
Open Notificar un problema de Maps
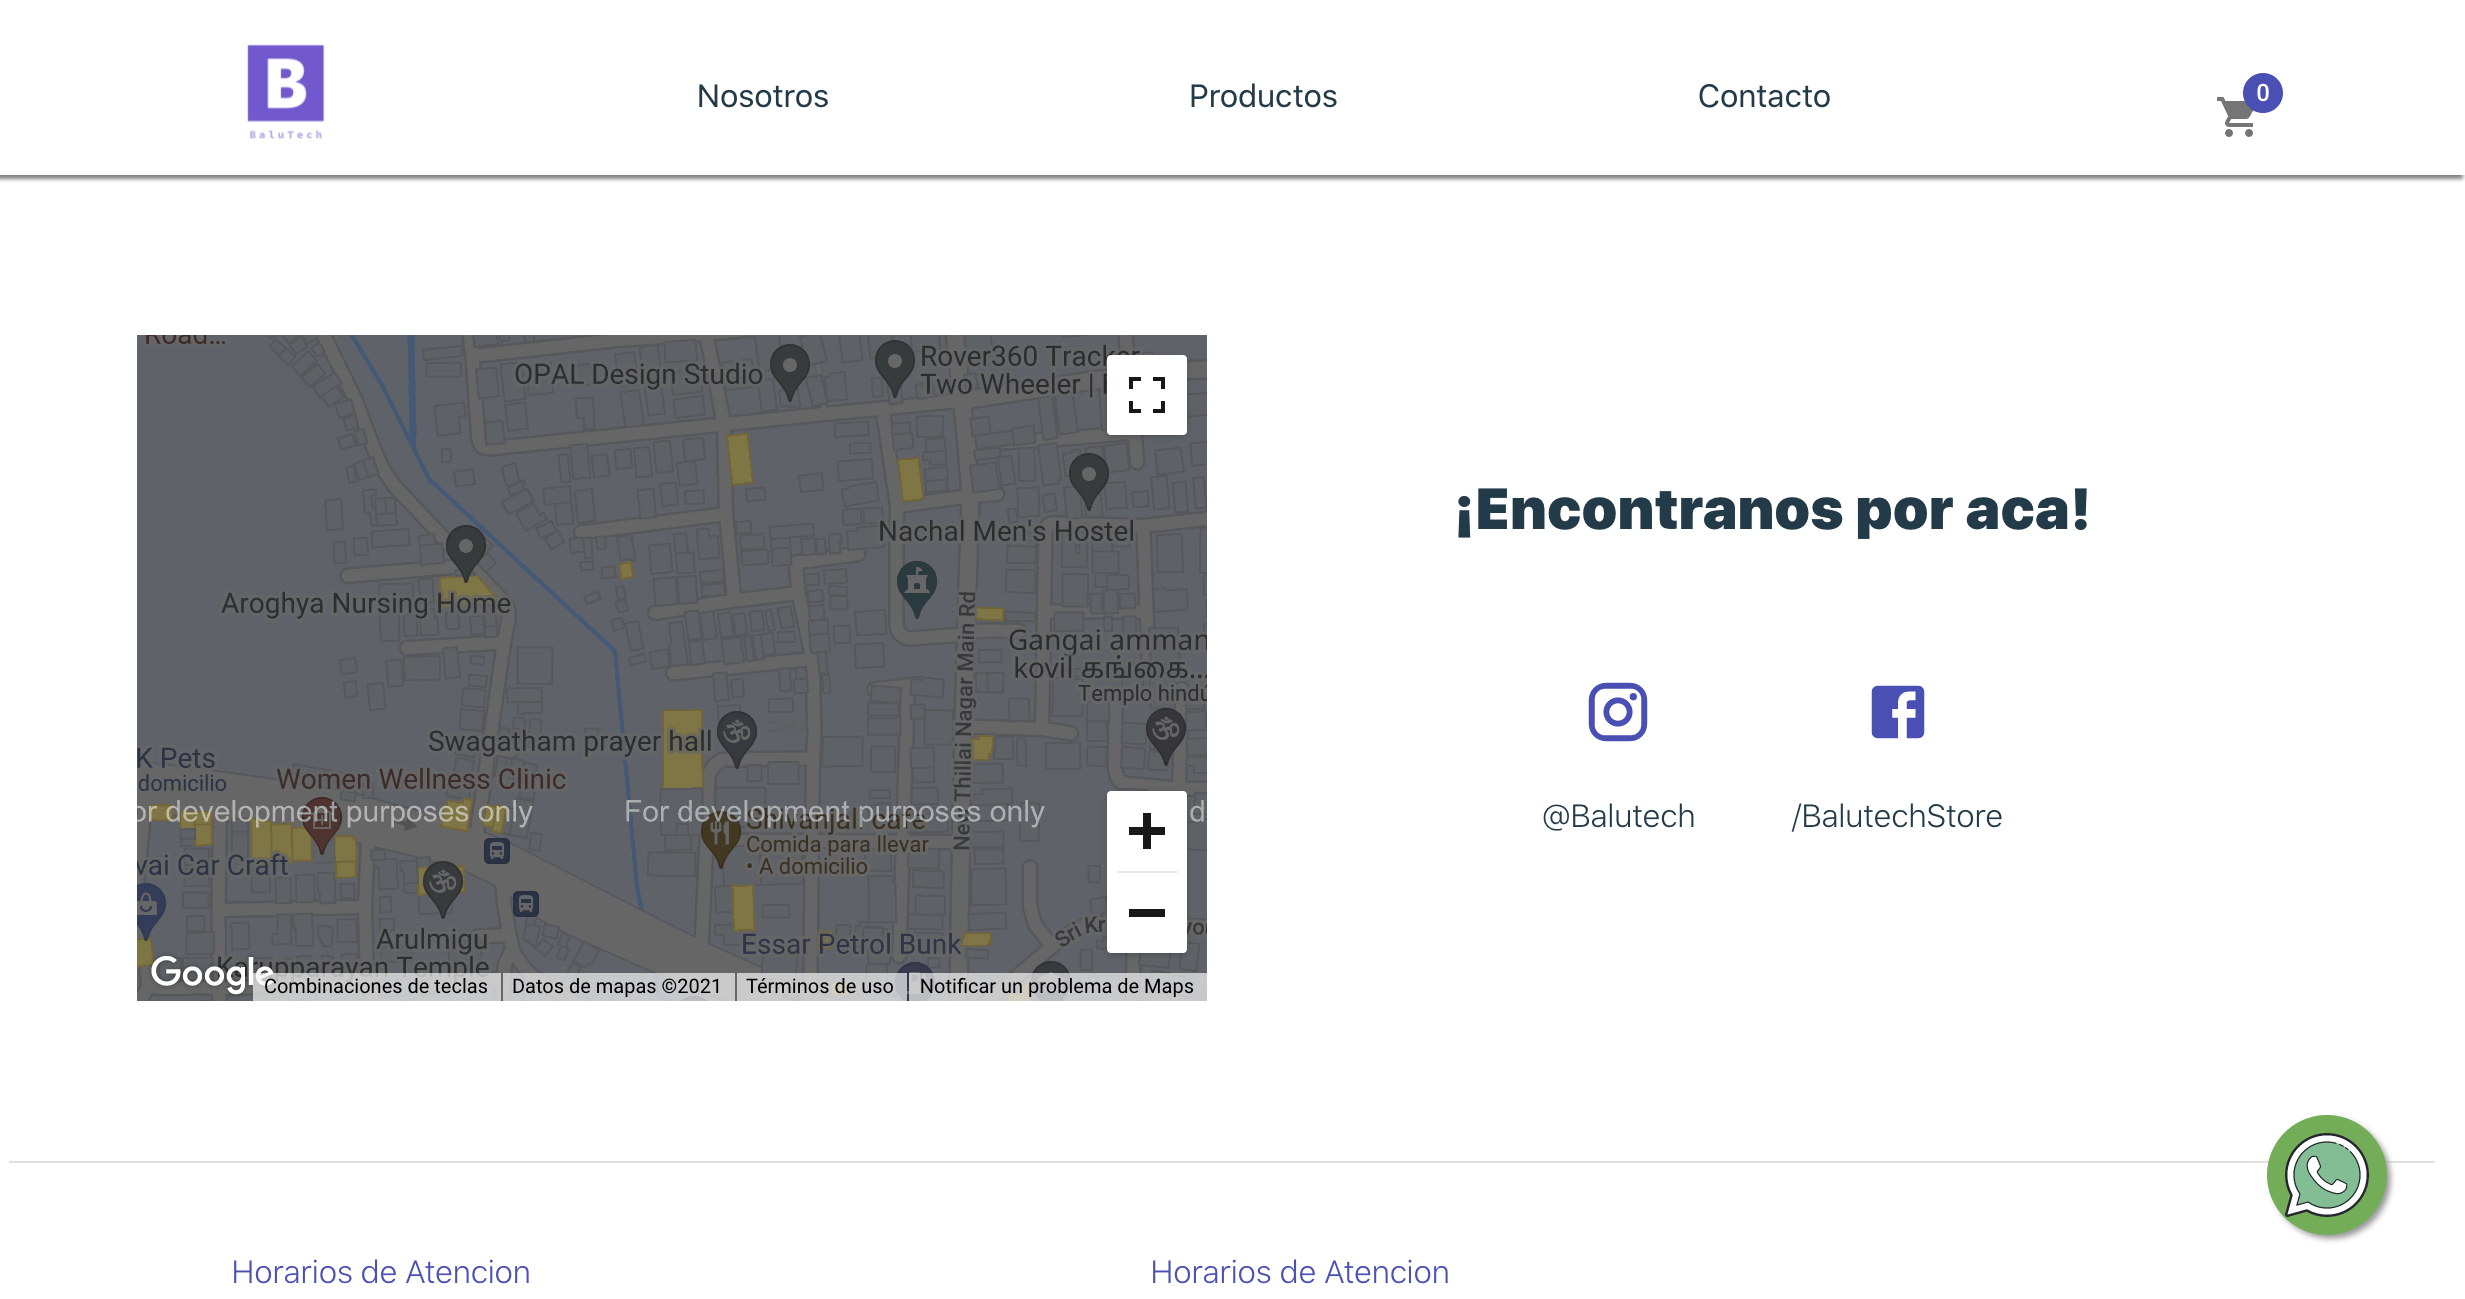[x=1058, y=986]
